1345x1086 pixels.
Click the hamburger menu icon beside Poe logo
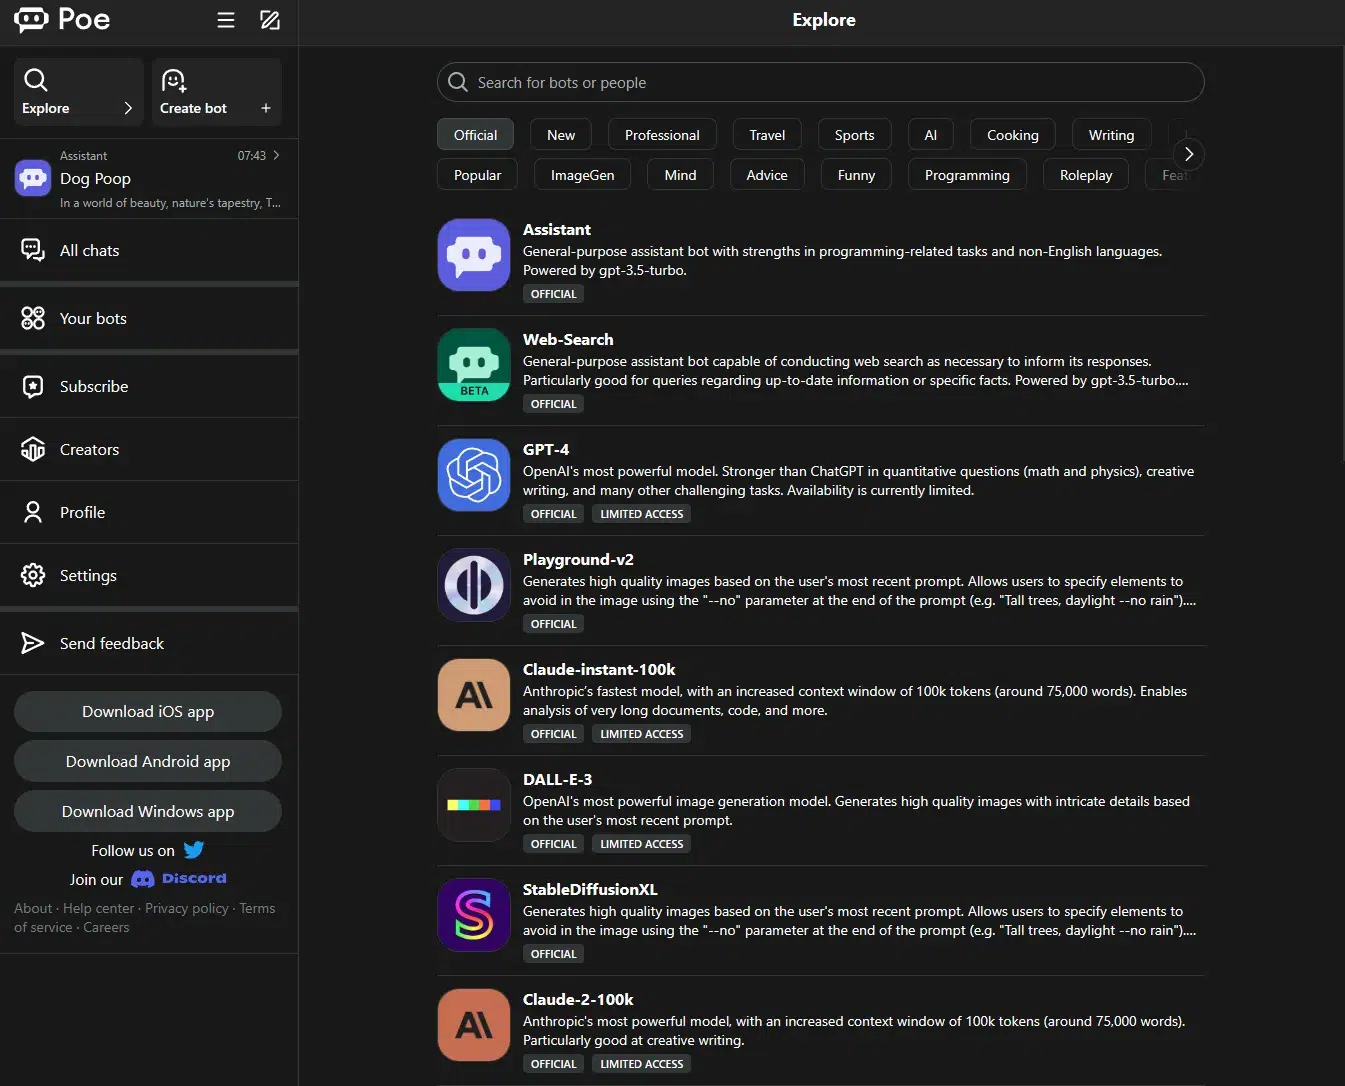[226, 20]
